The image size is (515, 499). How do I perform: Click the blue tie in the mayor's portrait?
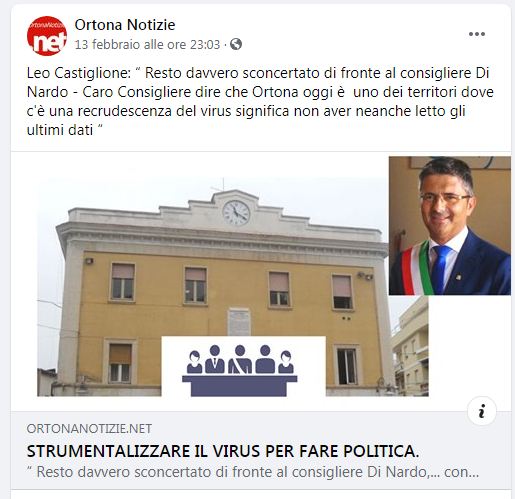point(441,269)
